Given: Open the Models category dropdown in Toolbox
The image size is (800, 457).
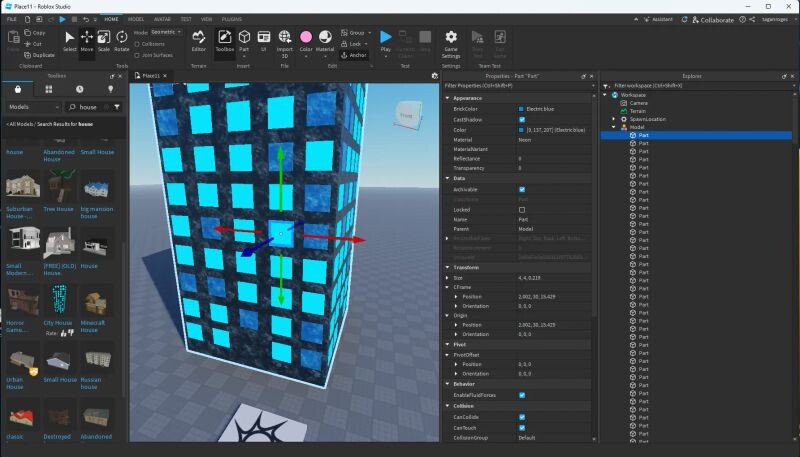Looking at the screenshot, I should (36, 106).
